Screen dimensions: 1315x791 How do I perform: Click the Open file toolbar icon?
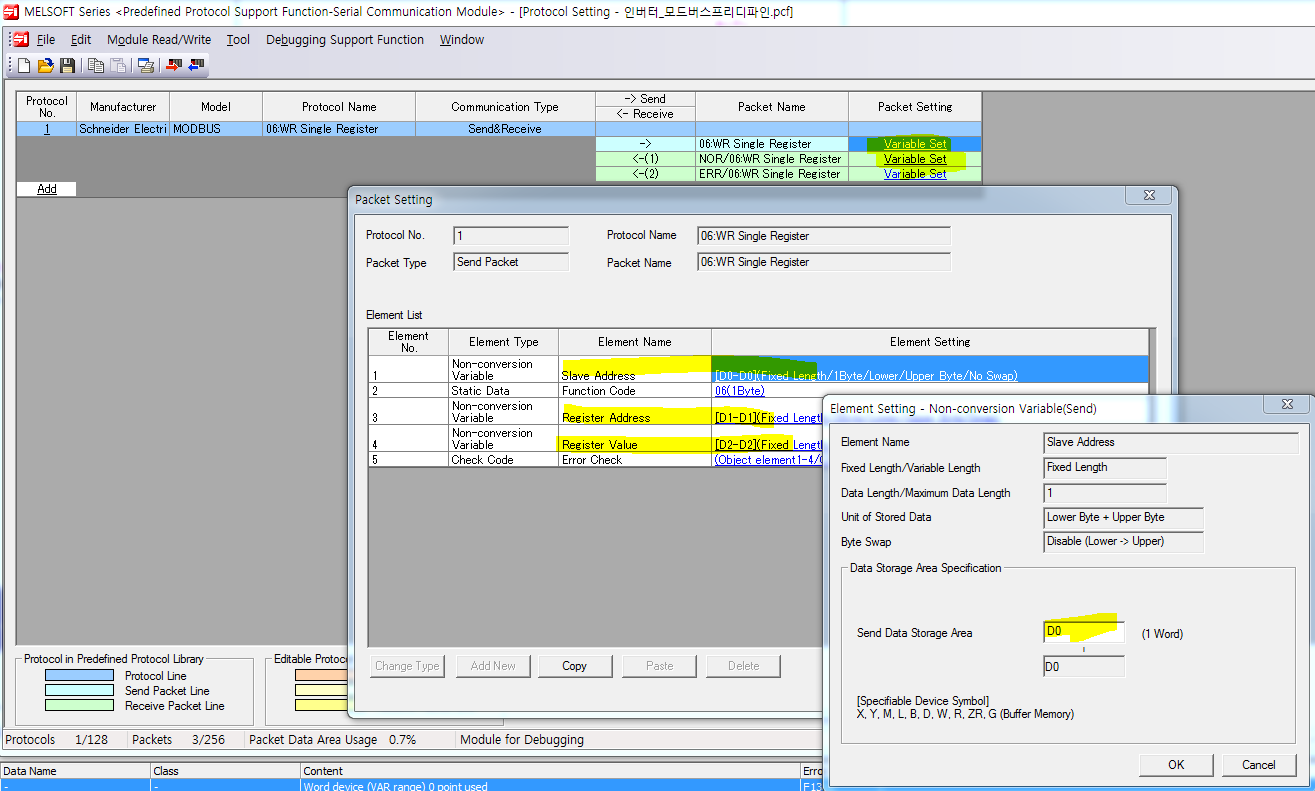click(x=46, y=66)
